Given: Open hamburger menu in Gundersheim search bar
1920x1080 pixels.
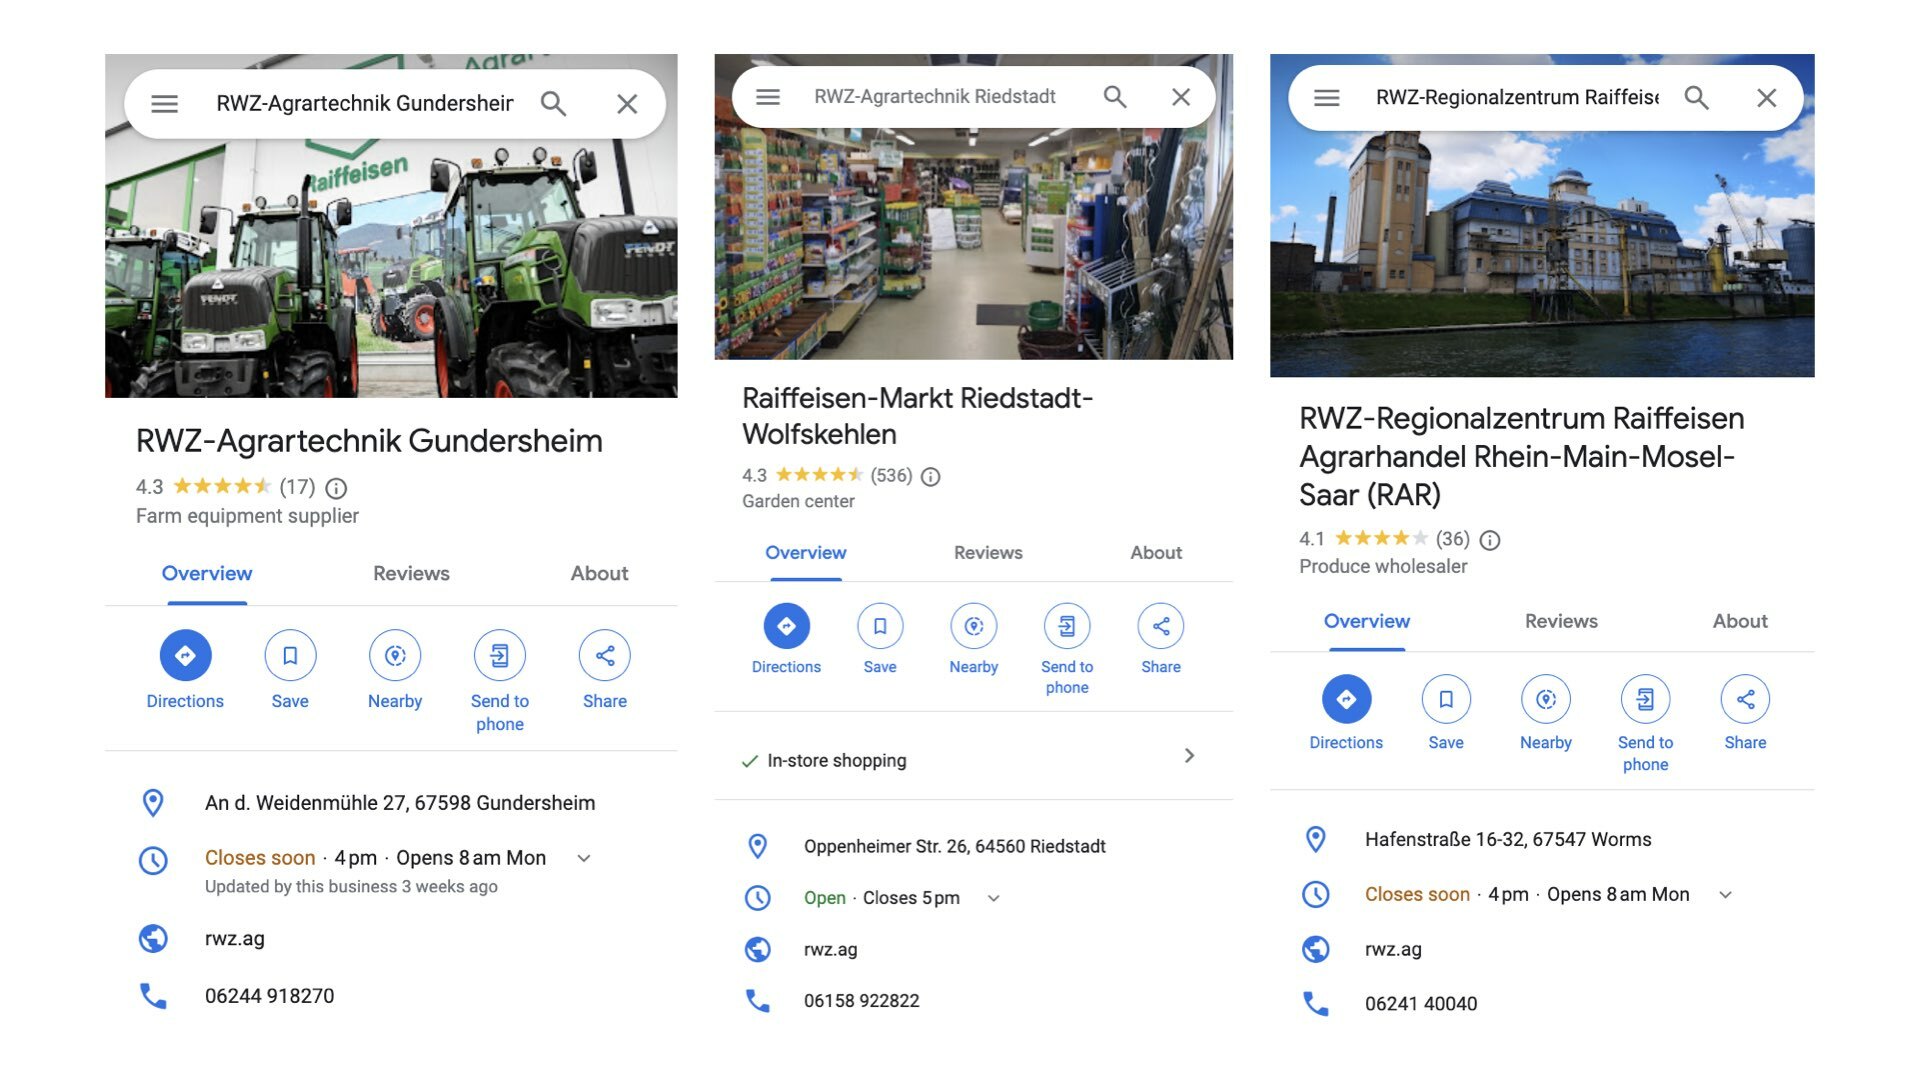Looking at the screenshot, I should coord(165,104).
